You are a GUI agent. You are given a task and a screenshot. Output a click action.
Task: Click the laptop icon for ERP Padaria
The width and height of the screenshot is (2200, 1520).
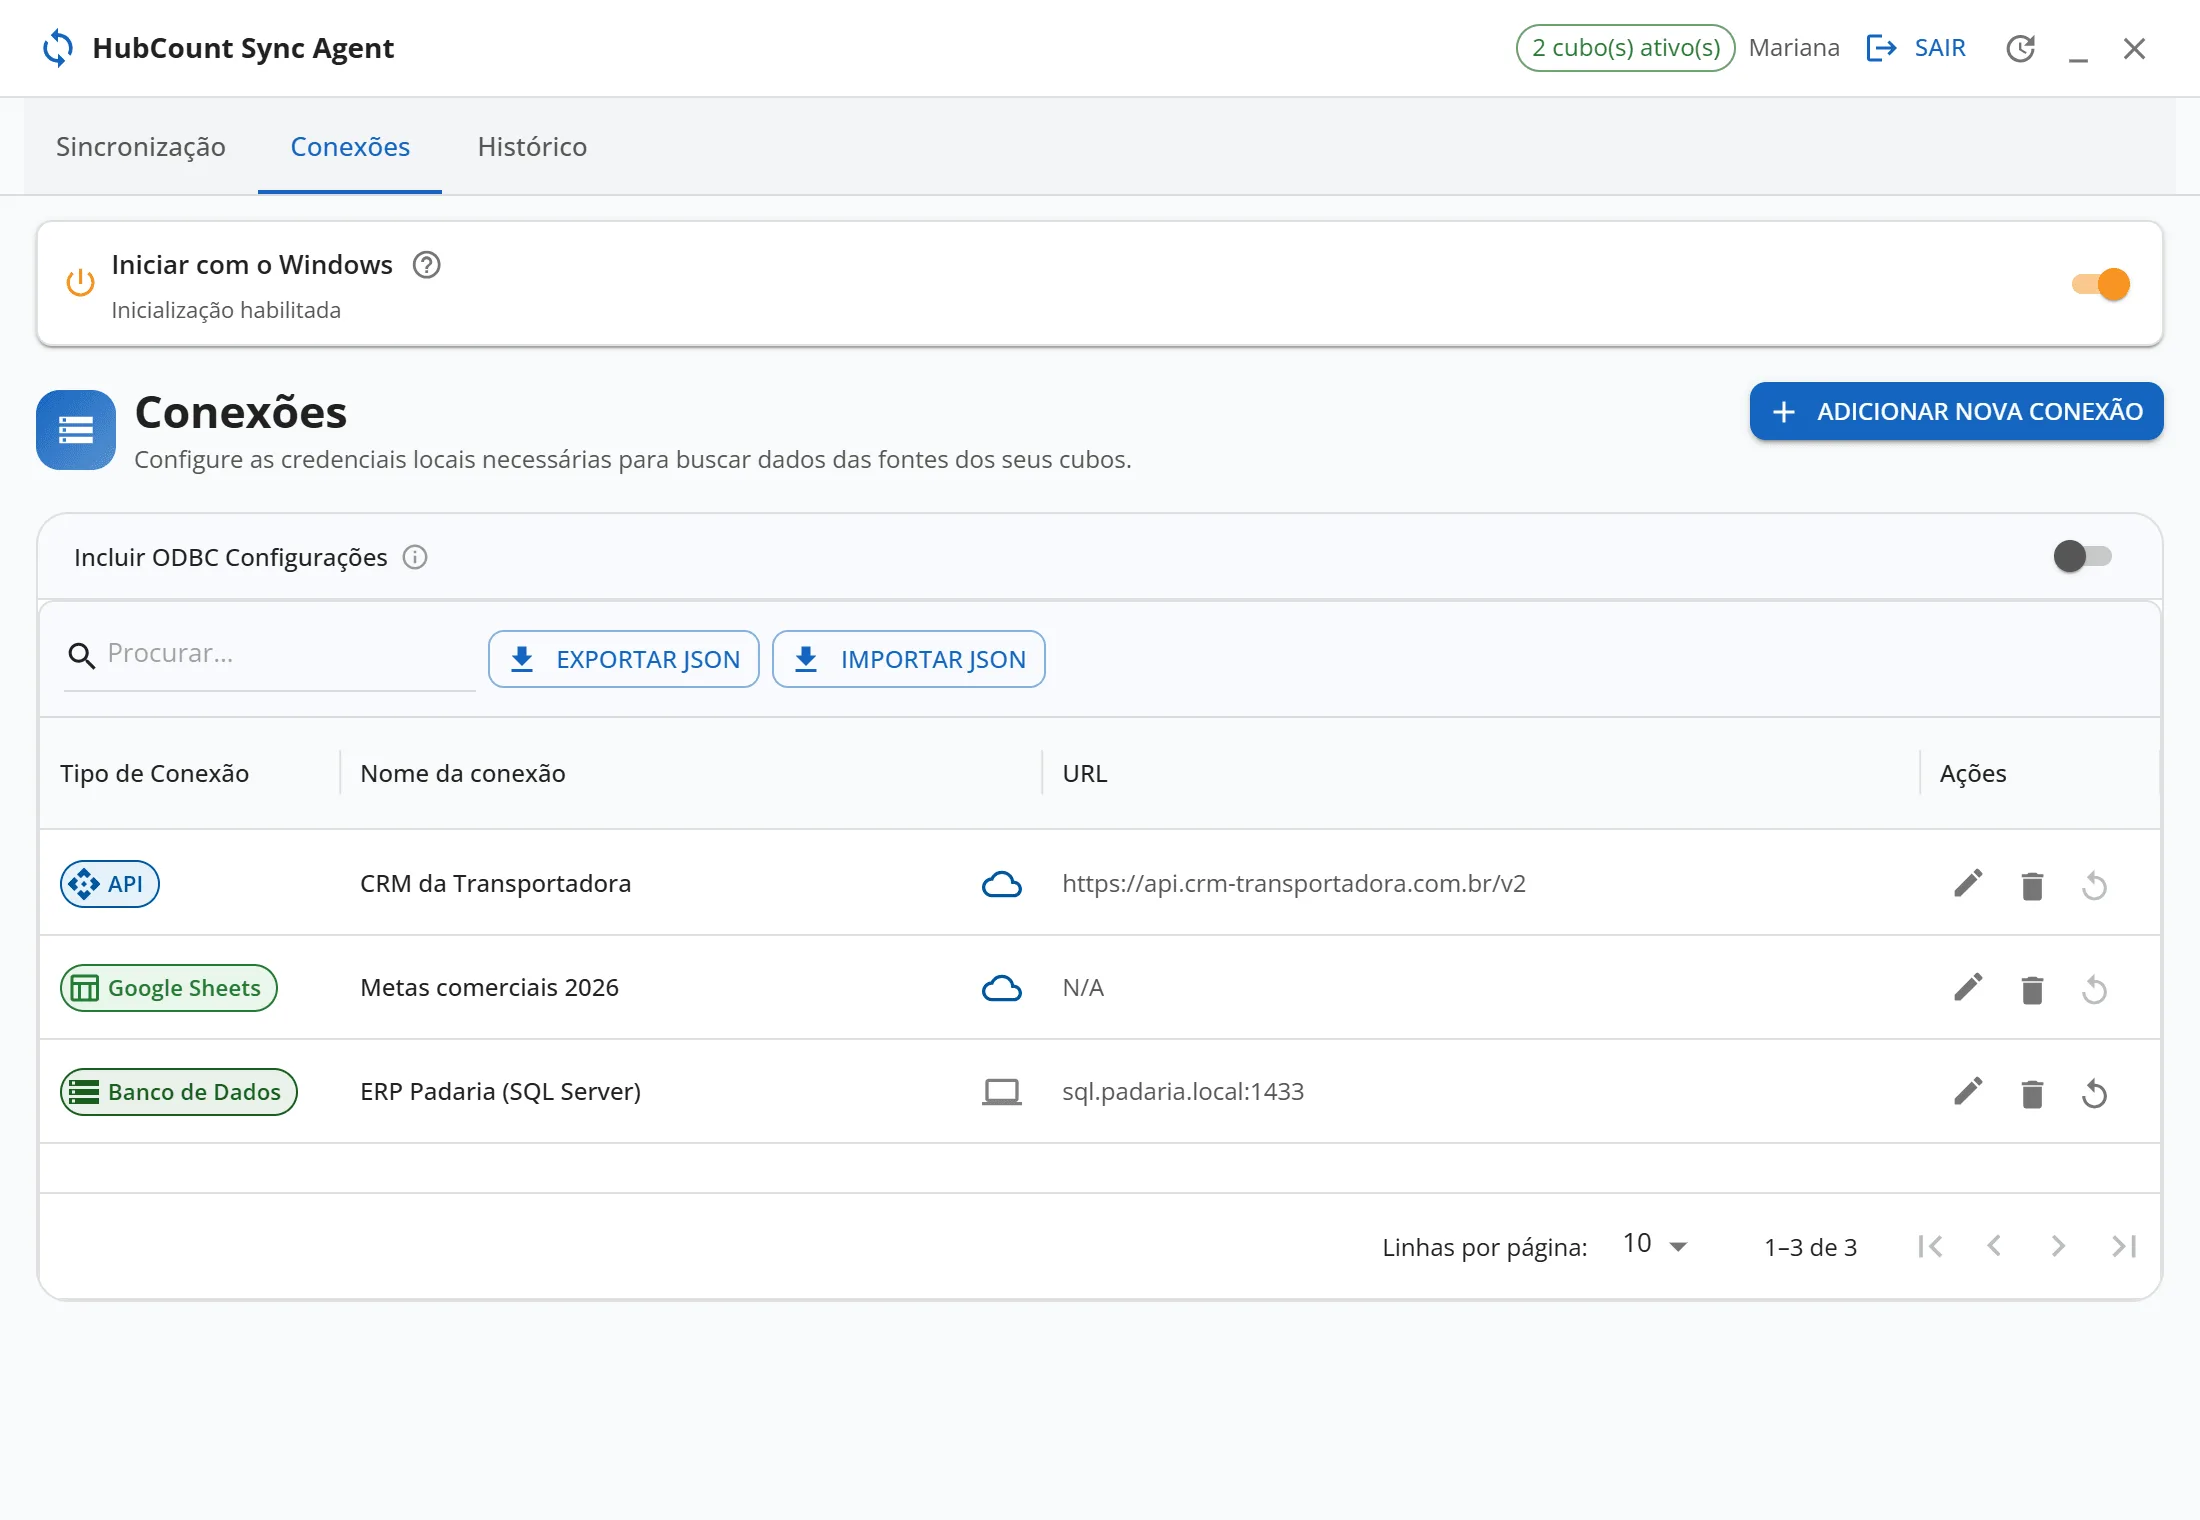click(1001, 1092)
